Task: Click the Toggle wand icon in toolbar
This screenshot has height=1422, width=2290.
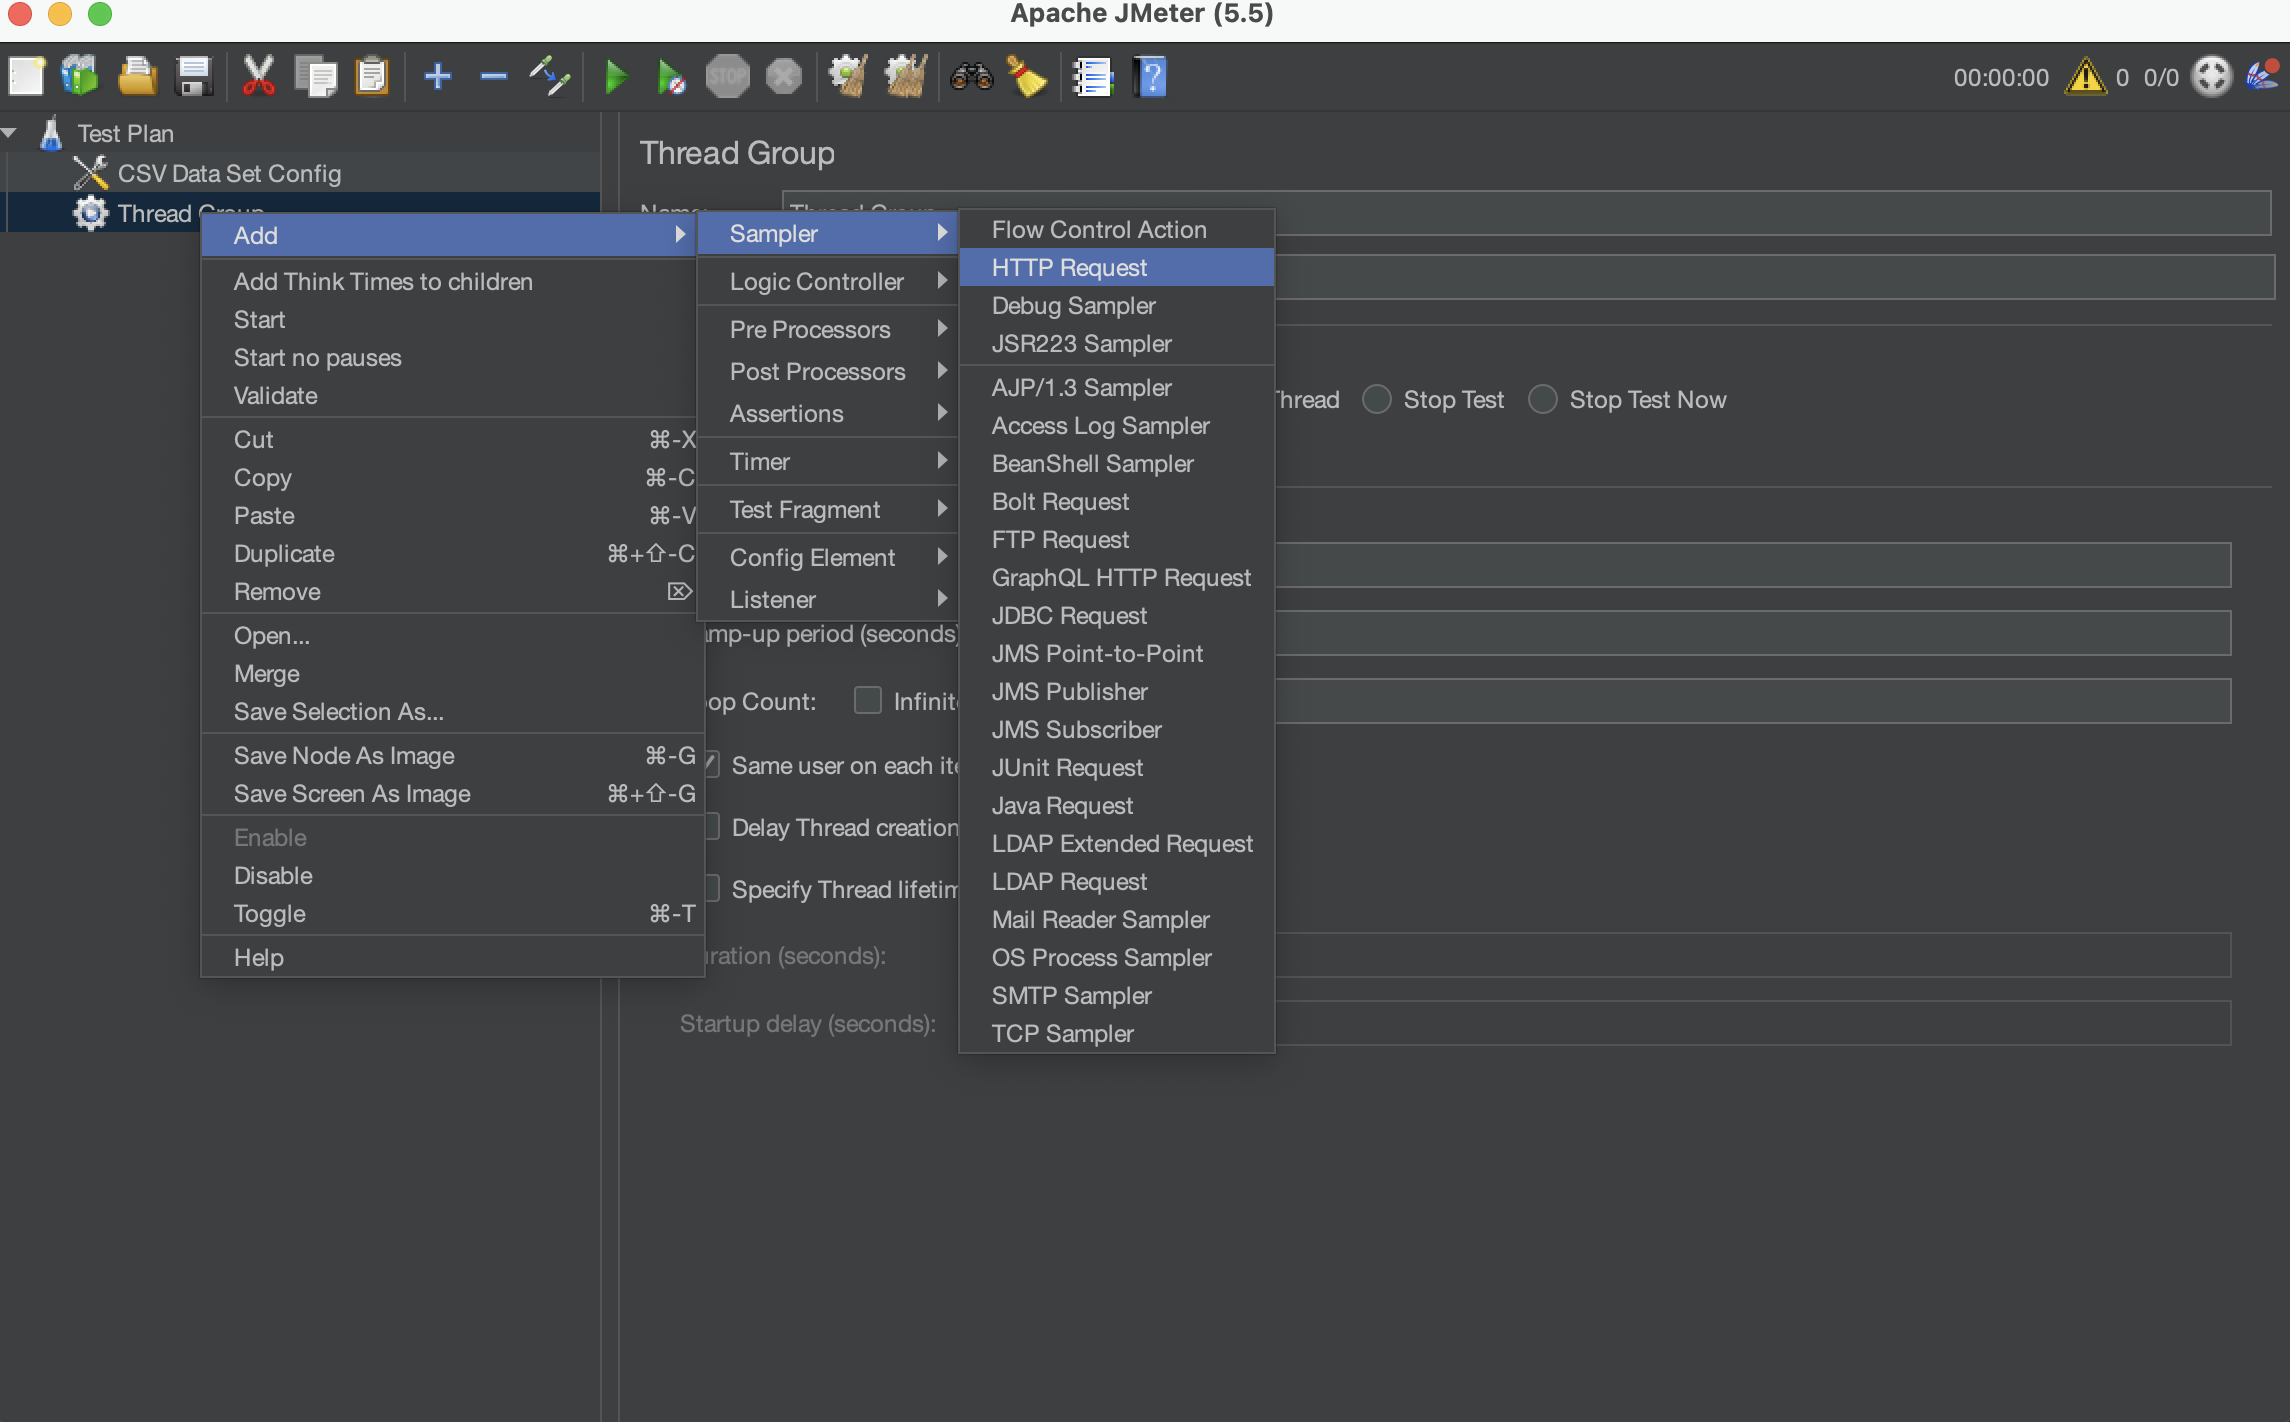Action: tap(550, 76)
